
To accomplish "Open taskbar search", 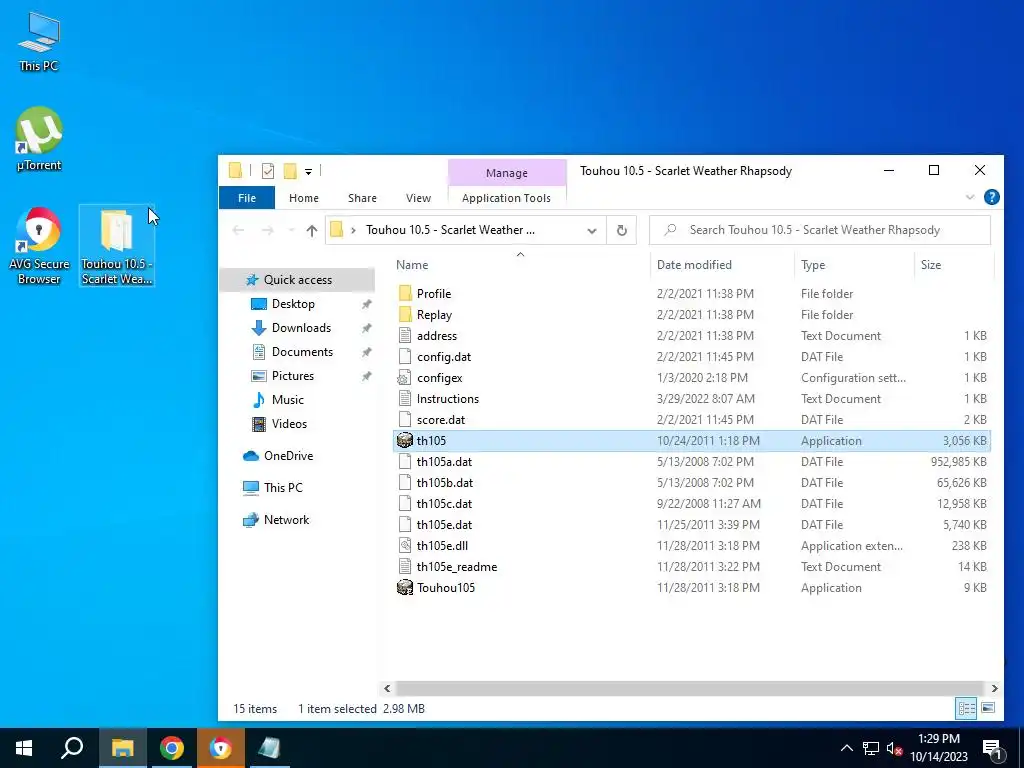I will pyautogui.click(x=72, y=748).
